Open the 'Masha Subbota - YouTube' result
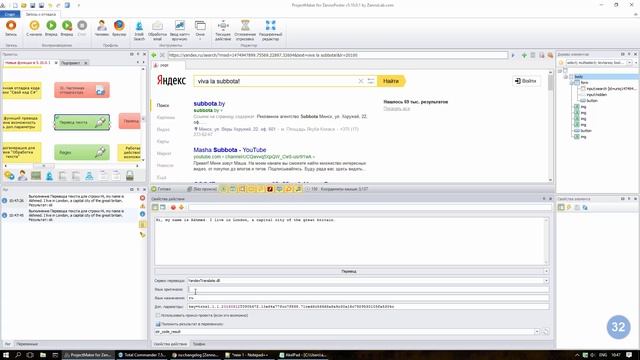 (229, 150)
